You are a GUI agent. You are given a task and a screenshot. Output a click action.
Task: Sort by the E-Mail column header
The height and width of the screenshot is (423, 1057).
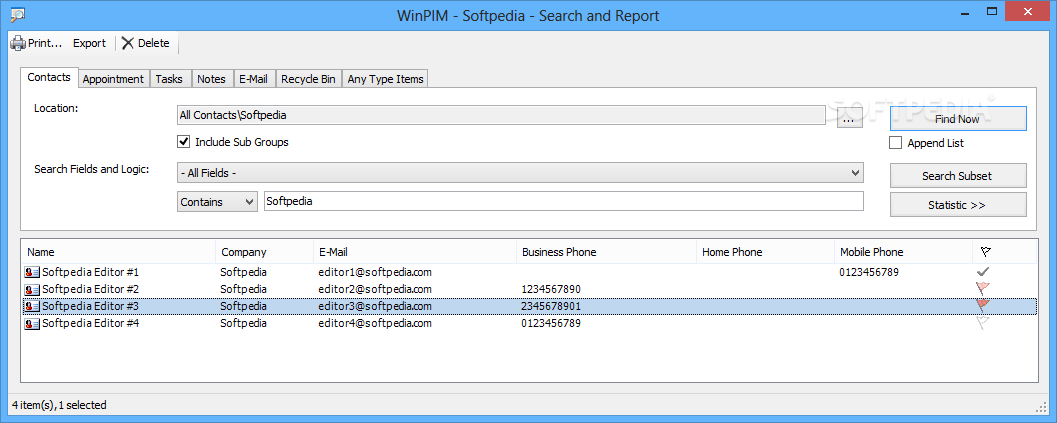click(x=415, y=252)
